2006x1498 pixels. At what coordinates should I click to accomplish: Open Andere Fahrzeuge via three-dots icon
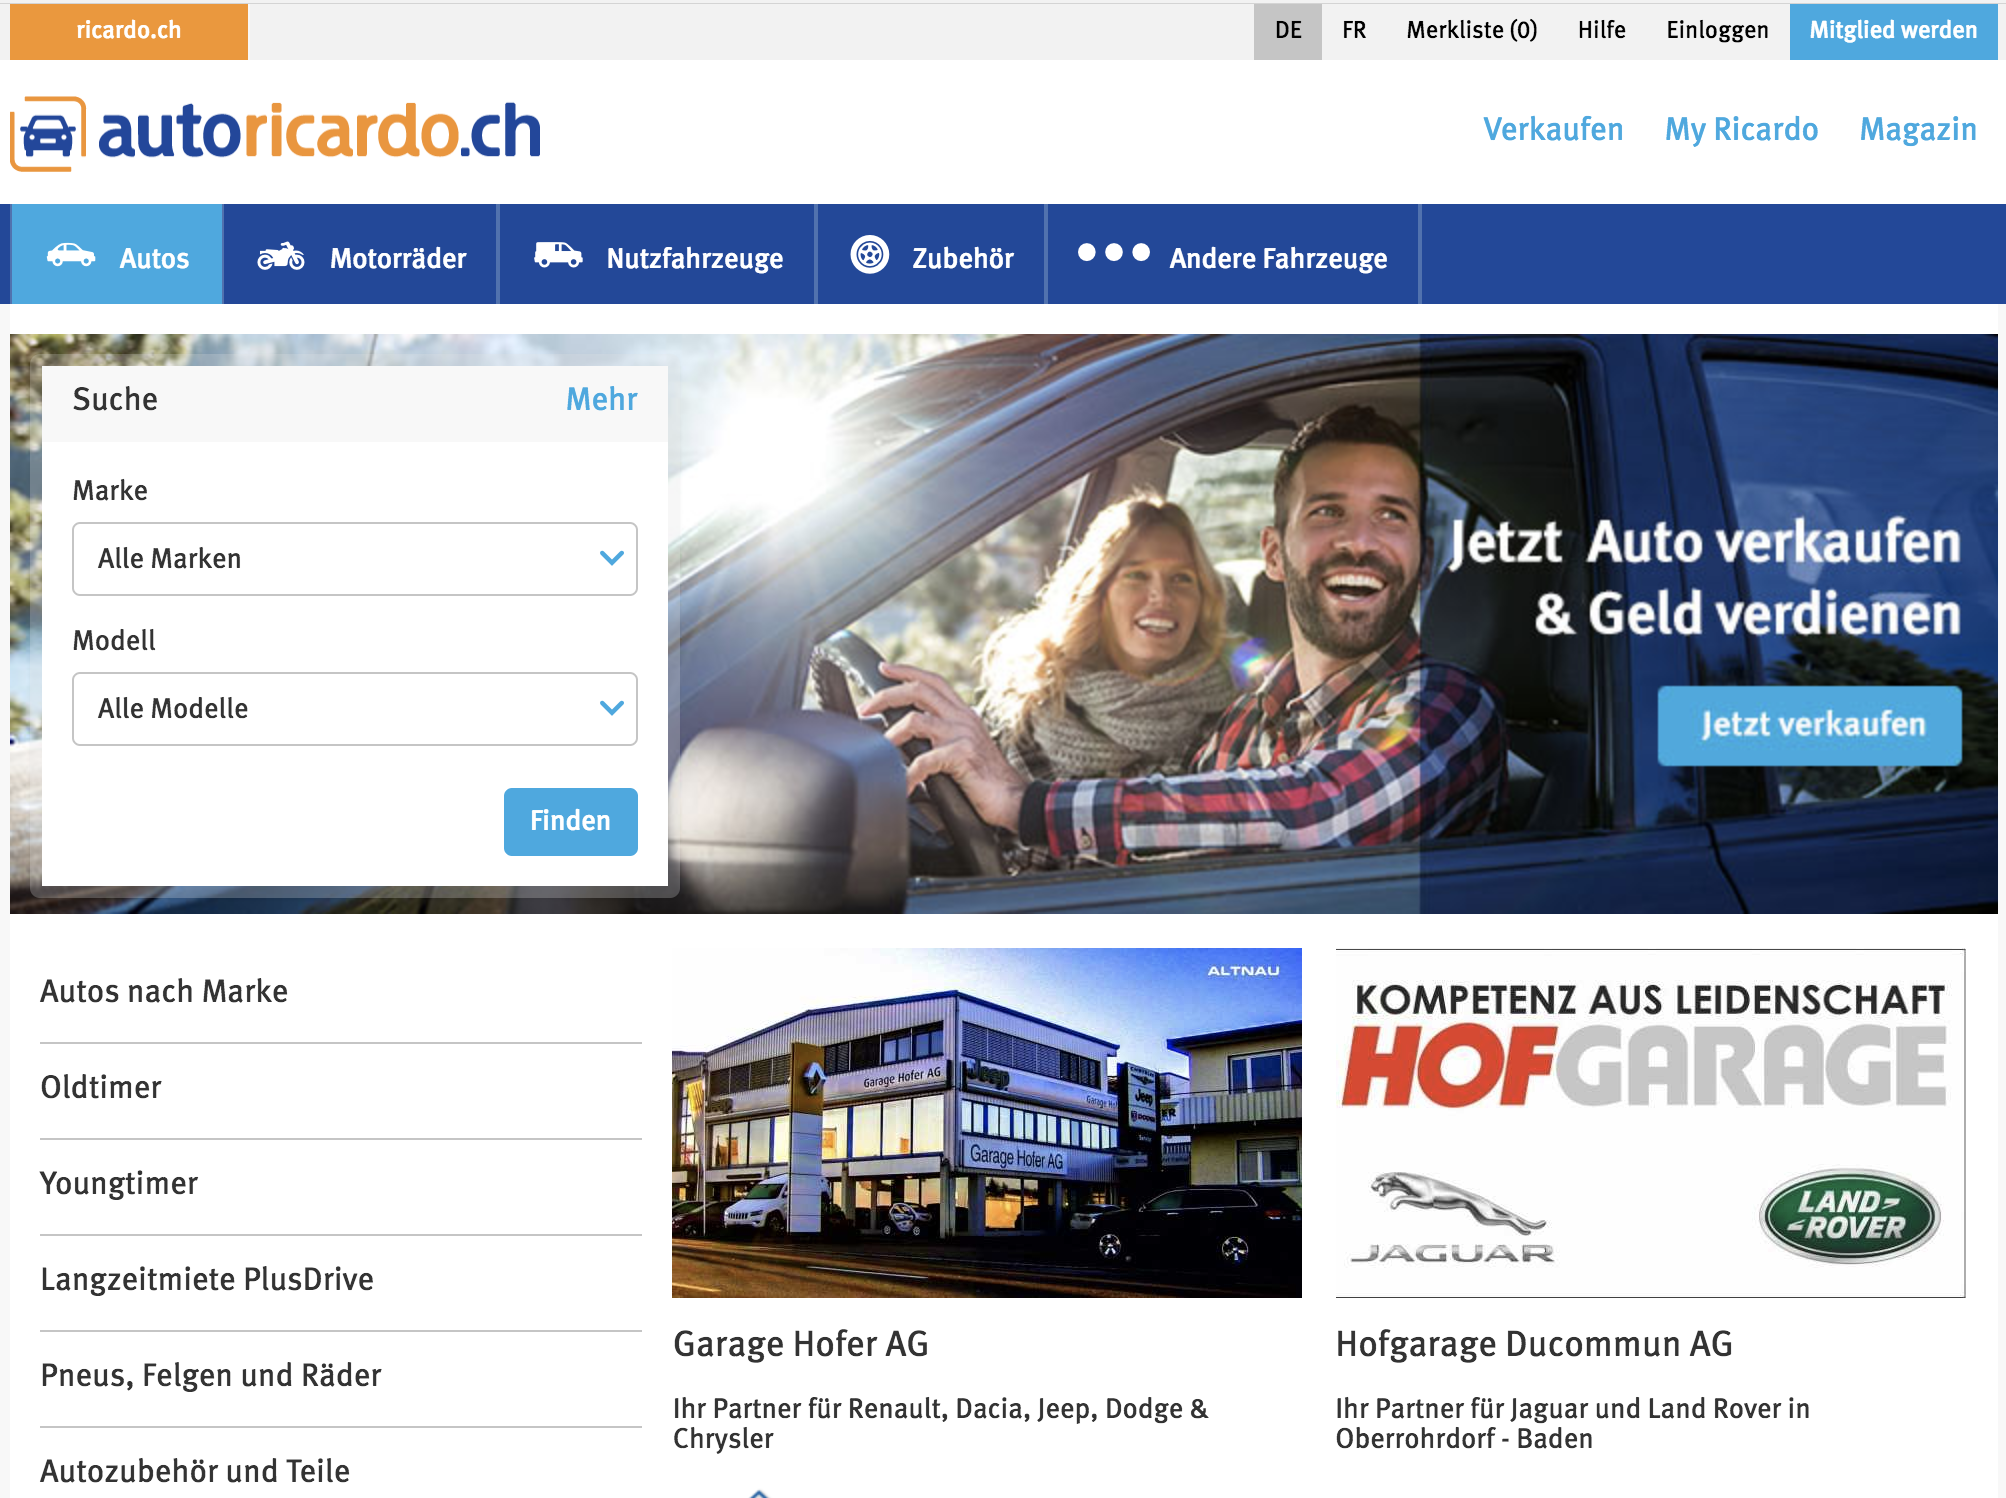[x=1115, y=253]
